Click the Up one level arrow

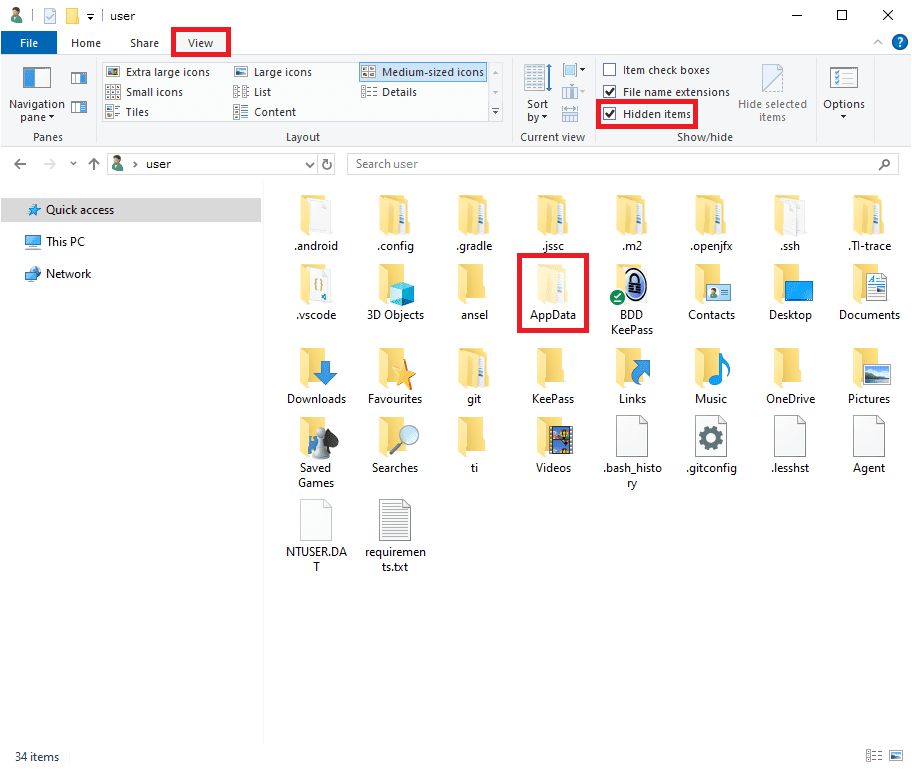94,164
